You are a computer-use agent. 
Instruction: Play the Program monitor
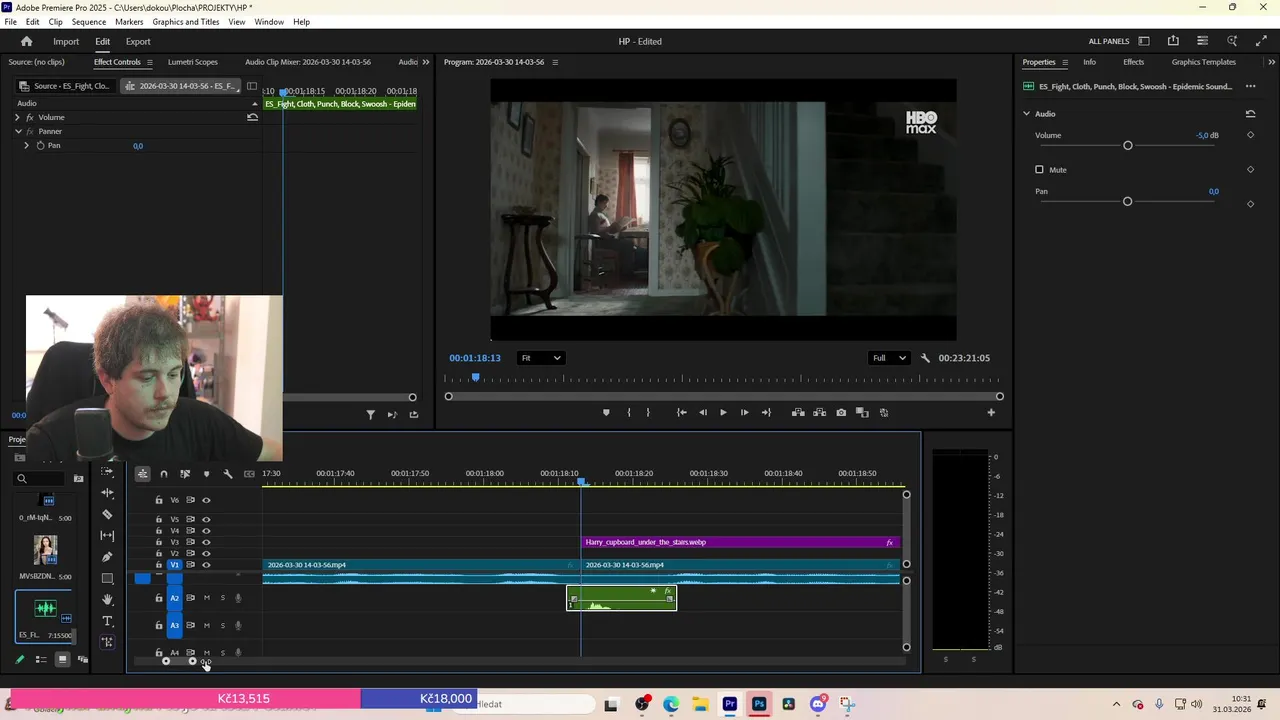coord(723,412)
